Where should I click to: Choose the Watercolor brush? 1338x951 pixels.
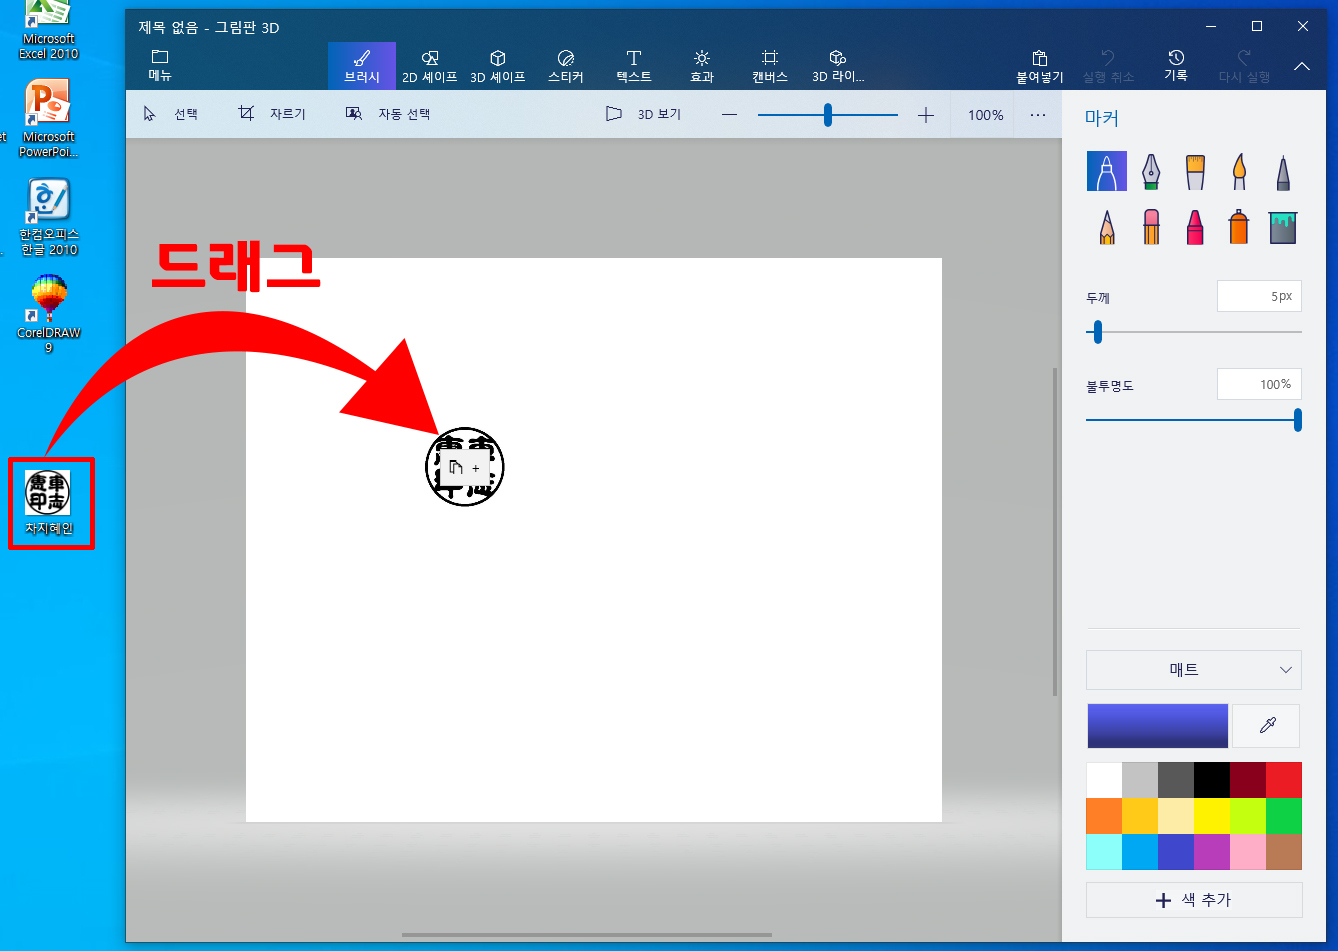click(1239, 172)
